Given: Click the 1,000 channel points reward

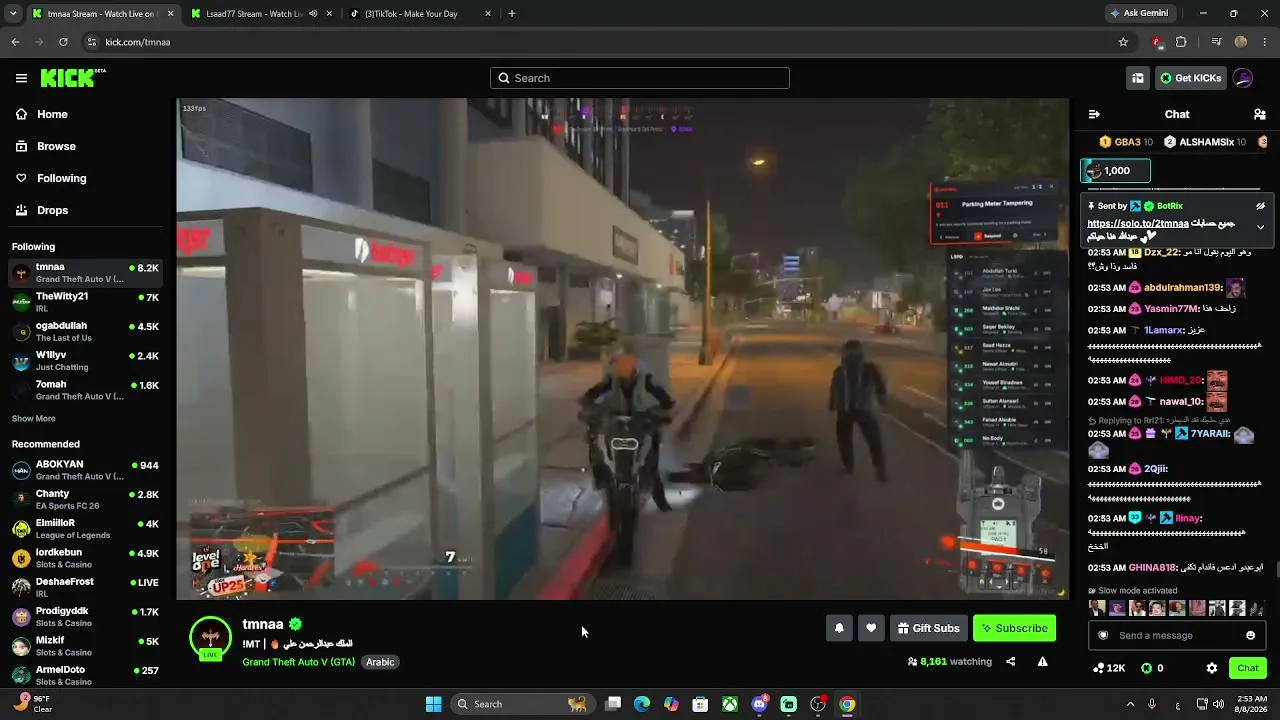Looking at the screenshot, I should 1116,171.
